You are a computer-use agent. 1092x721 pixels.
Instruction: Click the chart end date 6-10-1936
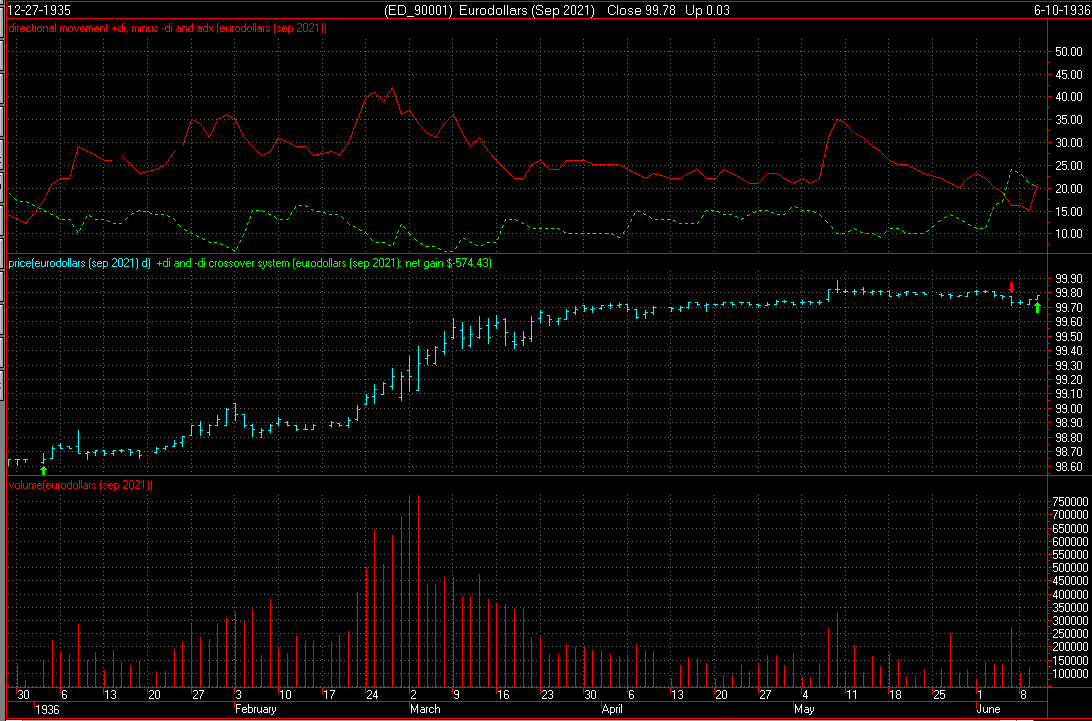tap(1060, 10)
